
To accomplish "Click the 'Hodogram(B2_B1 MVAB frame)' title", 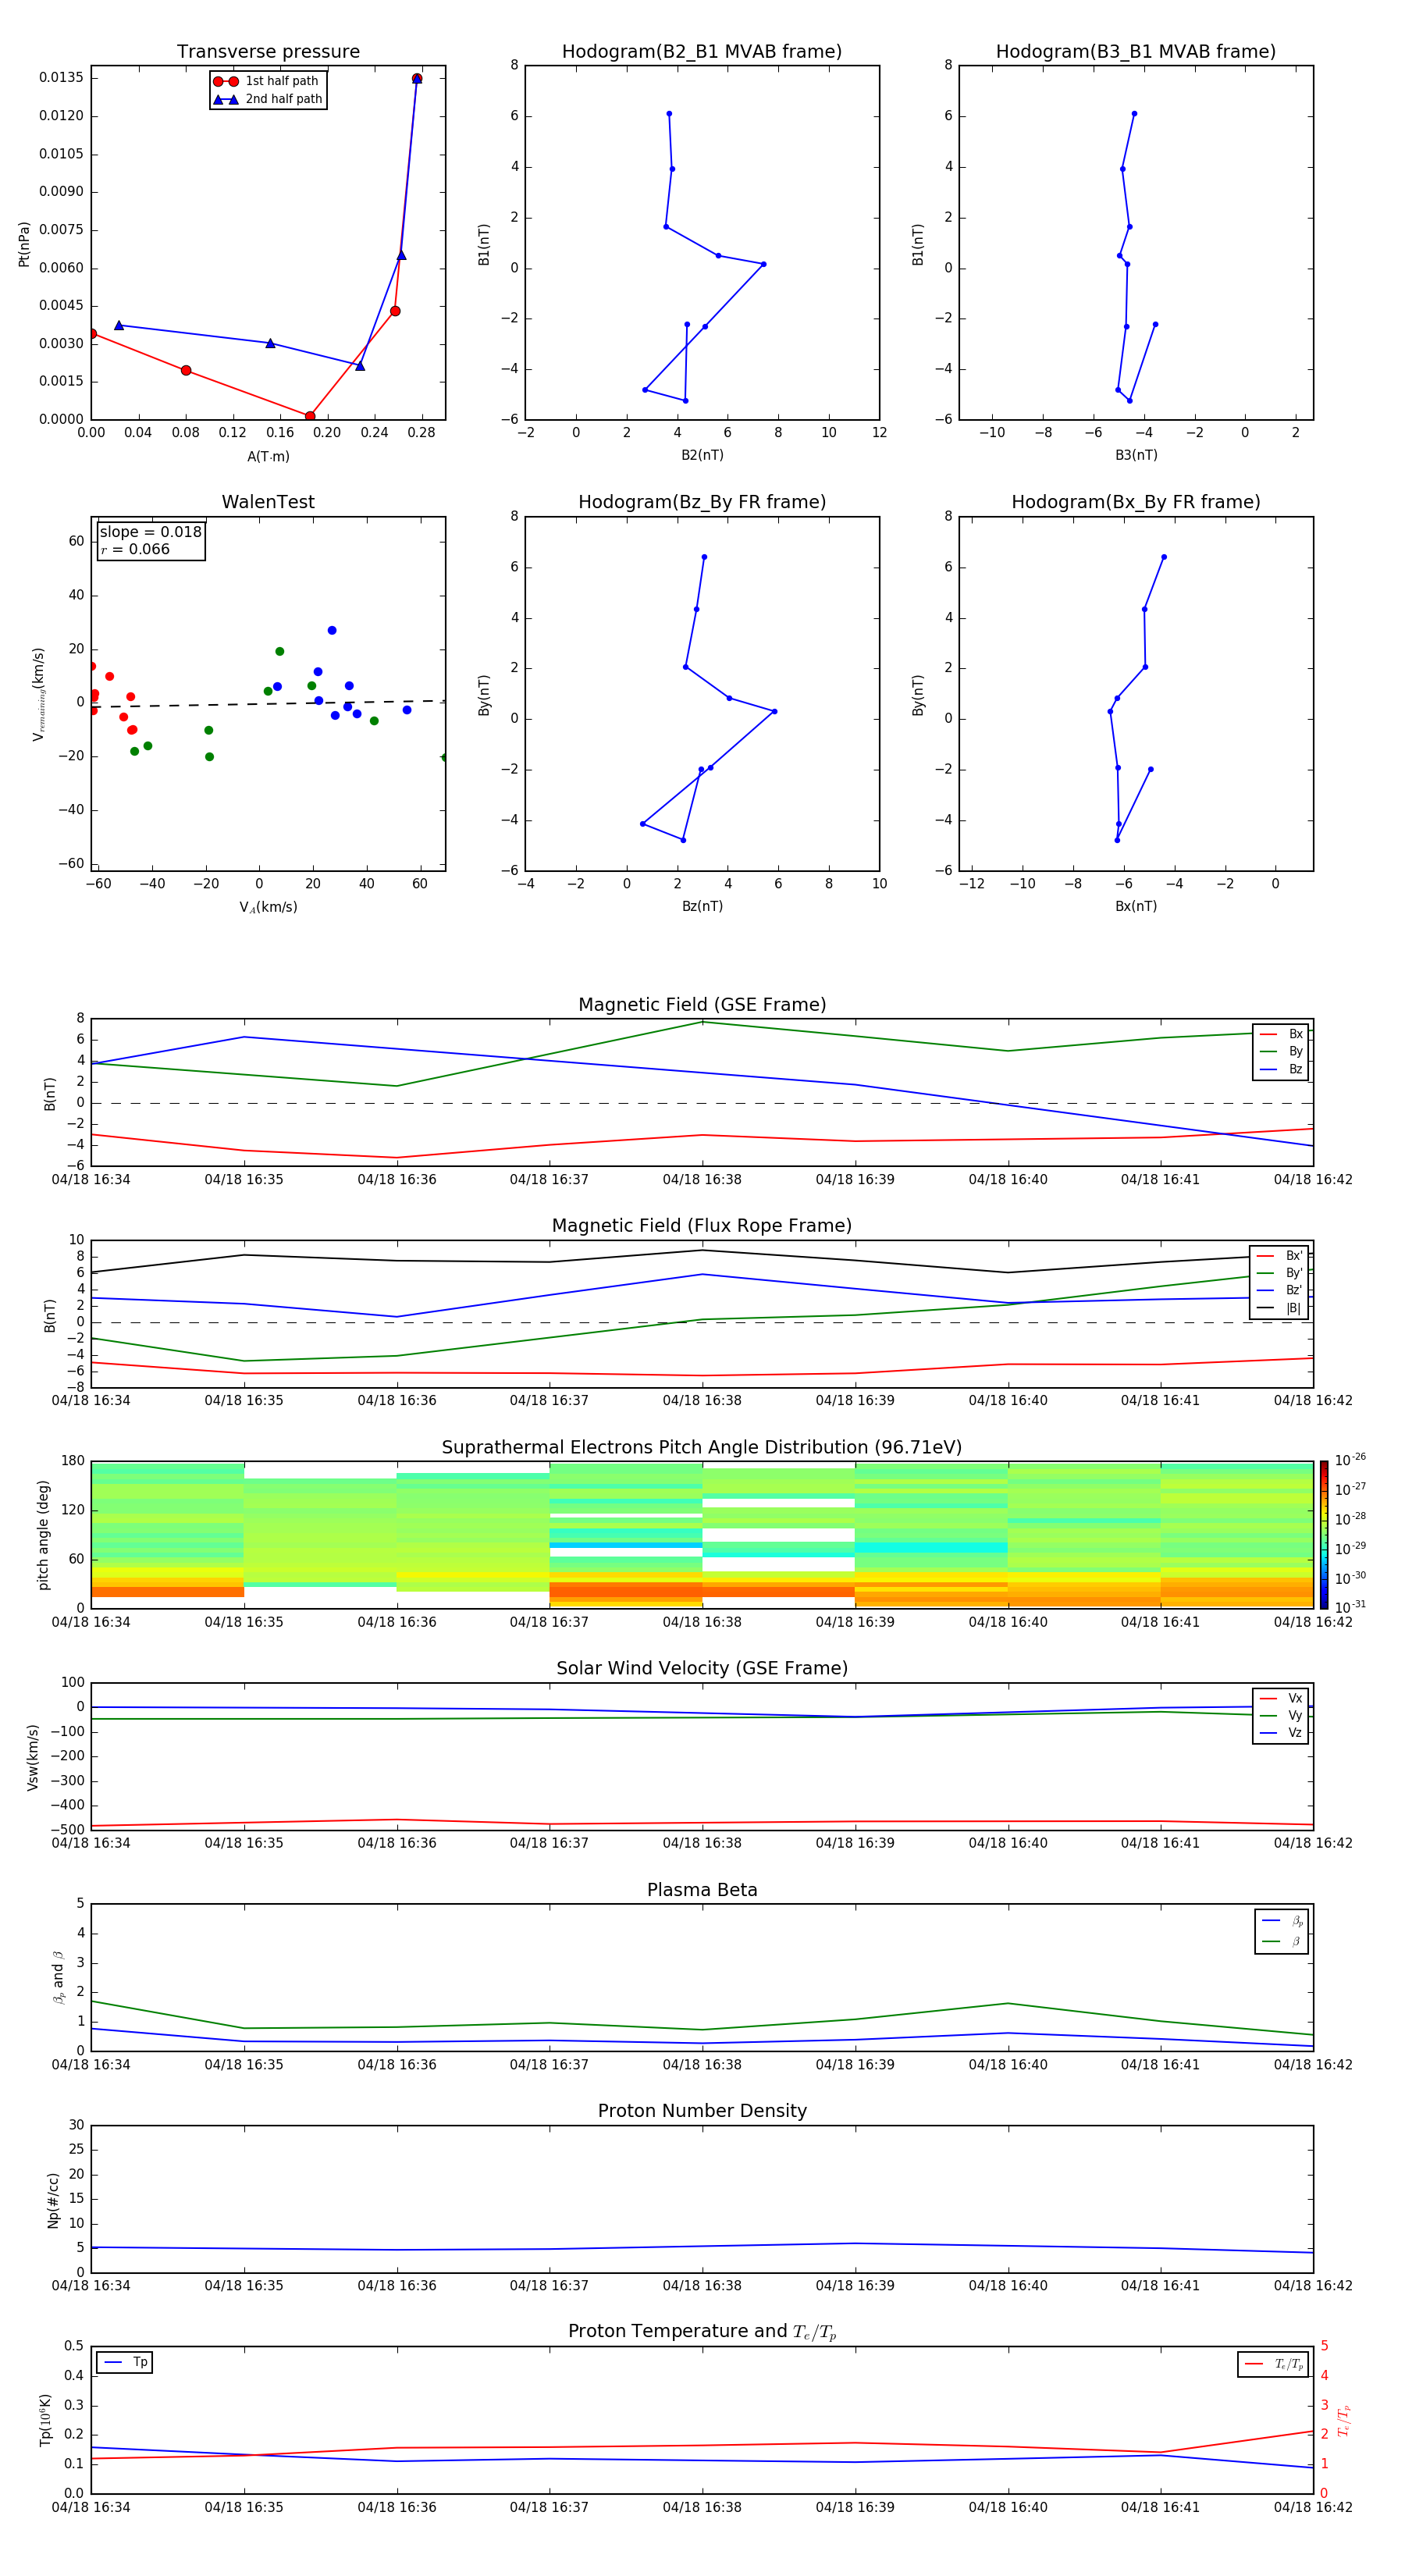I will tap(702, 52).
